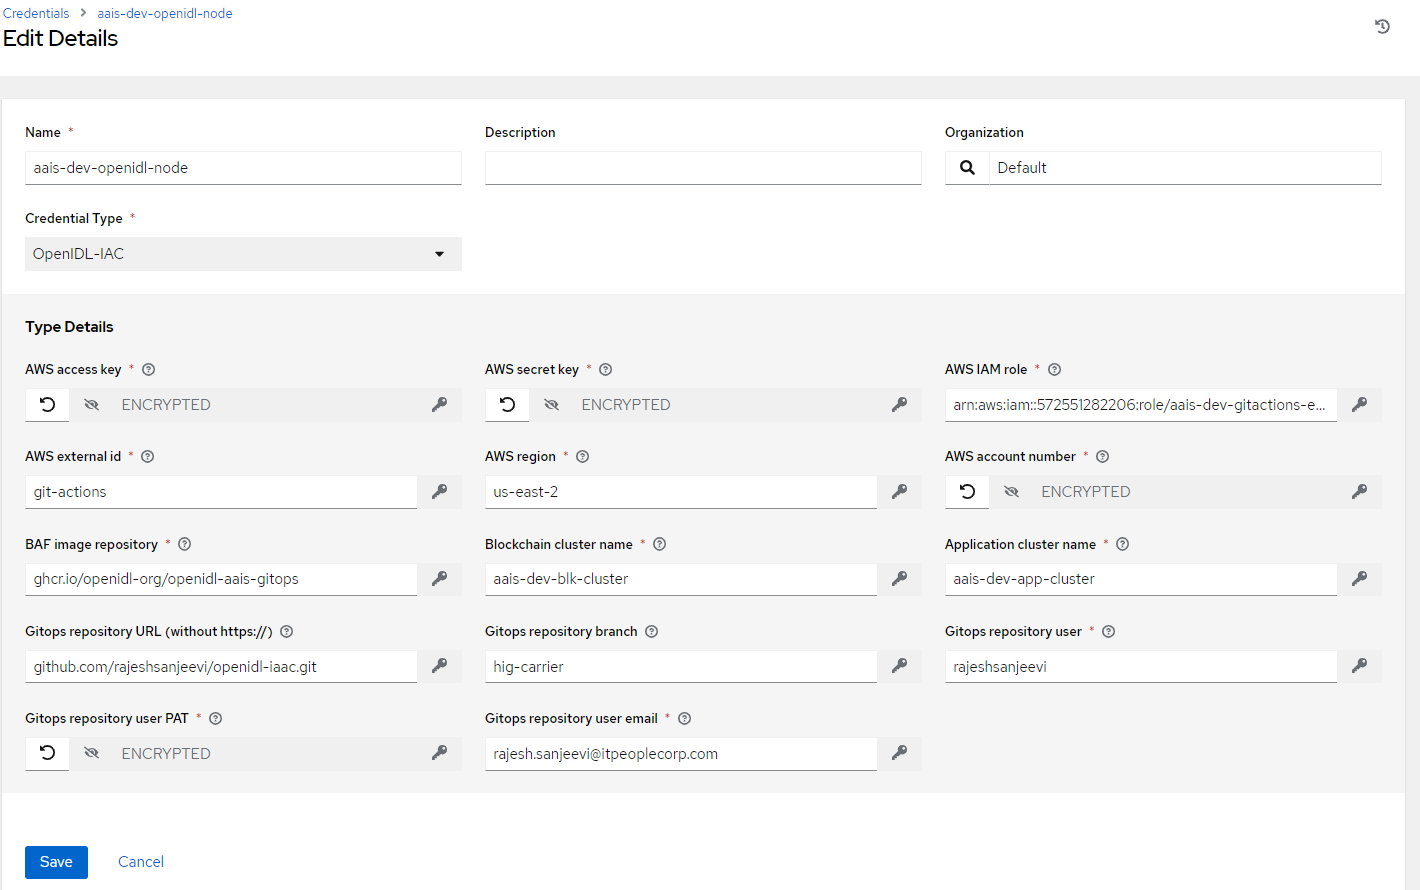Show help for AWS secret key
This screenshot has width=1420, height=890.
(605, 370)
